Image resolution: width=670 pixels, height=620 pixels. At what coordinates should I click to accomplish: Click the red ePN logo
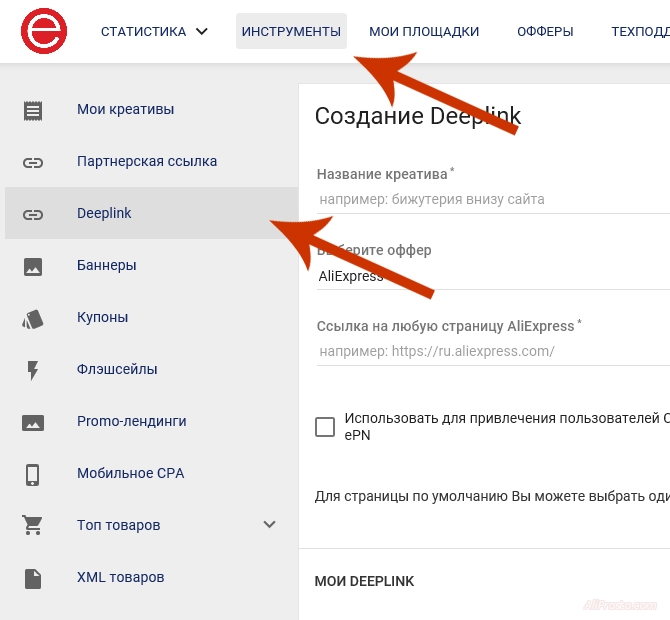click(44, 31)
